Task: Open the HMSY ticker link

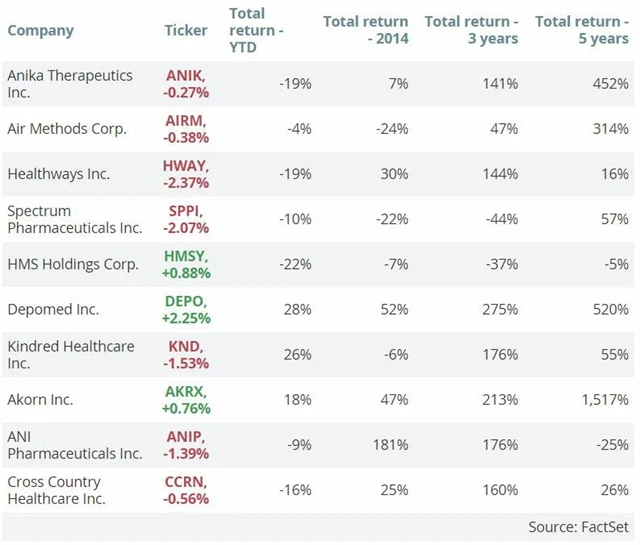Action: tap(186, 256)
